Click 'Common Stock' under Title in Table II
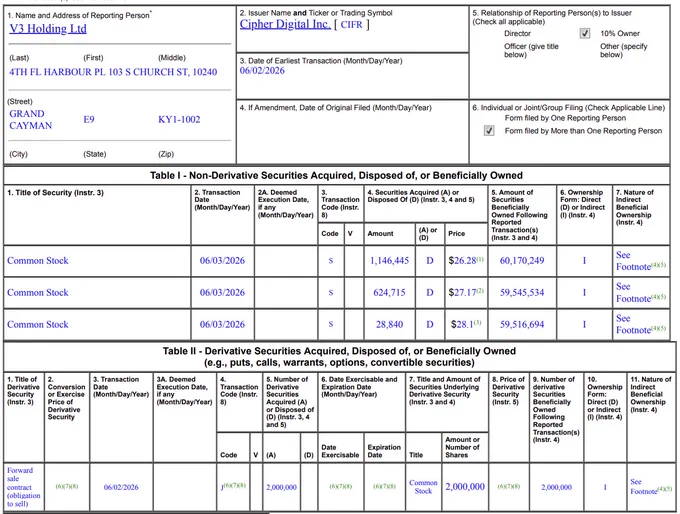 [x=423, y=487]
